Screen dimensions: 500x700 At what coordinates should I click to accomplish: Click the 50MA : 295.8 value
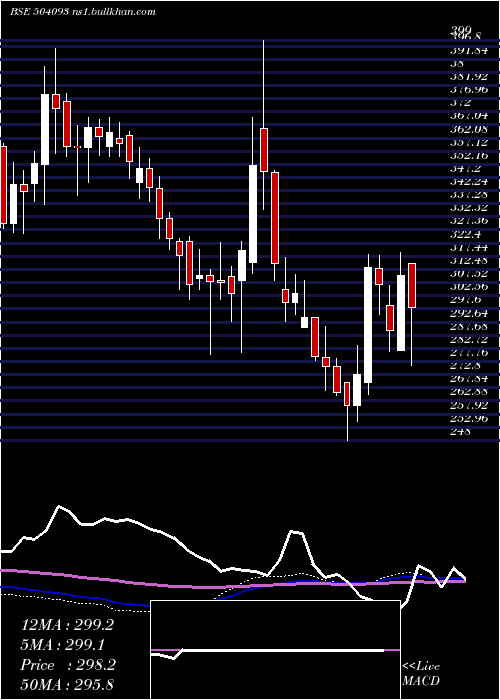point(67,684)
